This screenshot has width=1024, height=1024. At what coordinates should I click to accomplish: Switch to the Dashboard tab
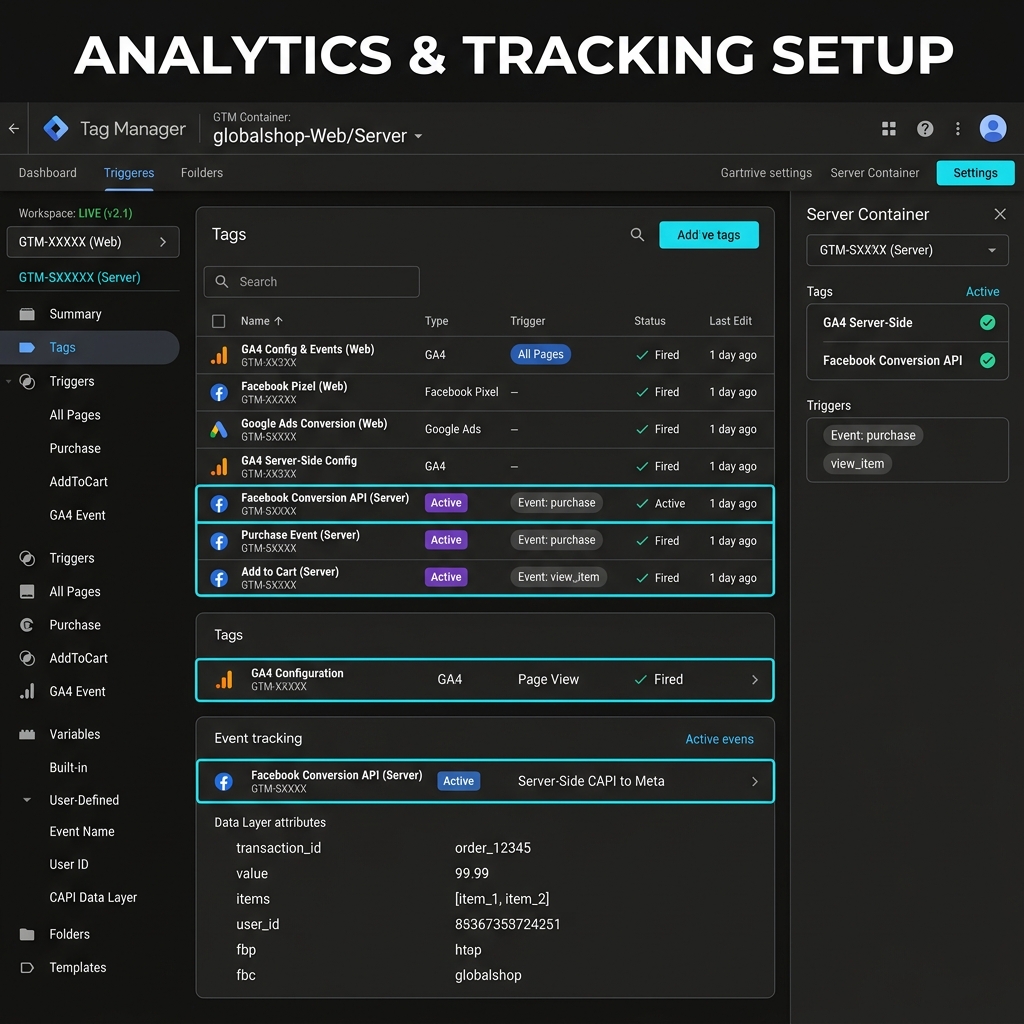pos(48,173)
